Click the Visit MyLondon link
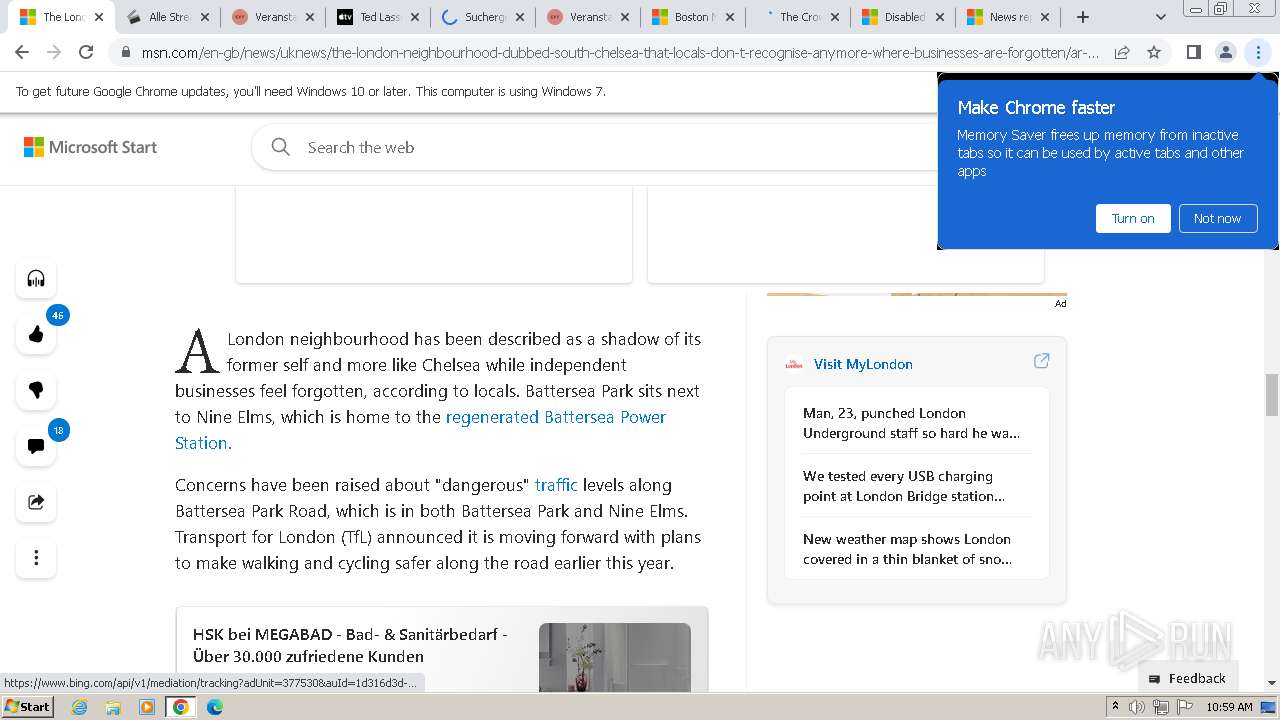 point(863,364)
